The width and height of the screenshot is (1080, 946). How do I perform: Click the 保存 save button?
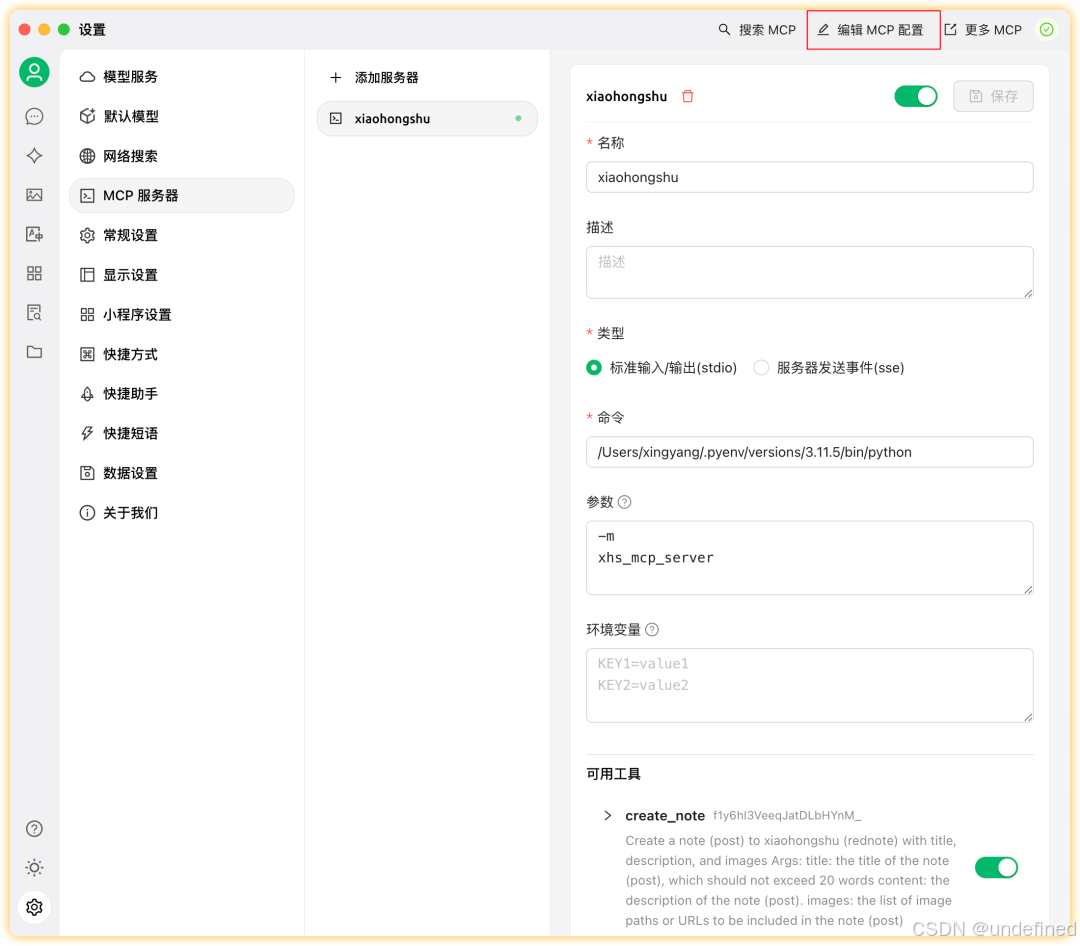click(993, 96)
